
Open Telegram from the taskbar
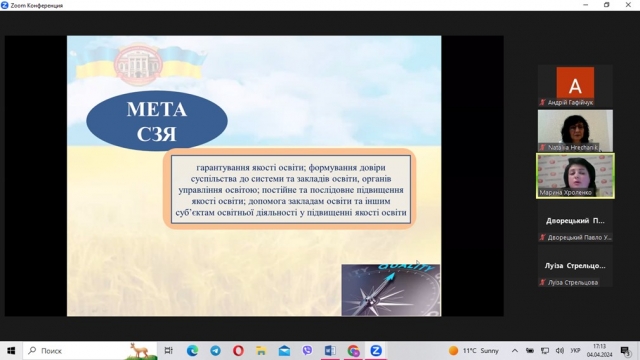[216, 351]
